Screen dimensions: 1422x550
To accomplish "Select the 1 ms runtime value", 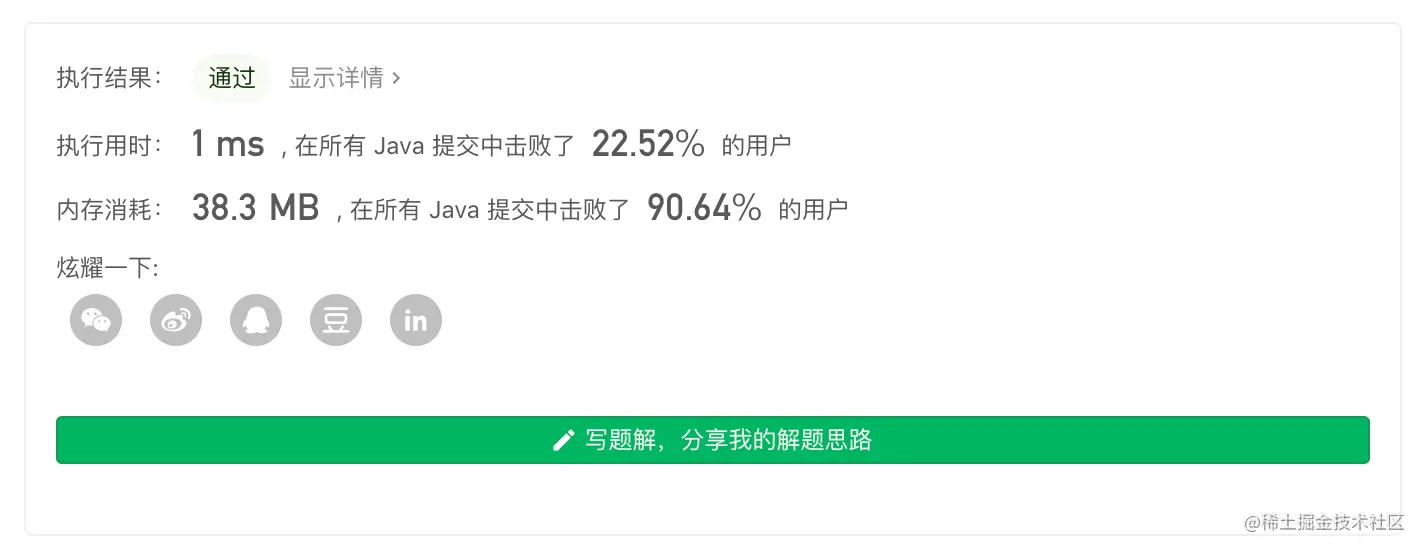I will [228, 144].
